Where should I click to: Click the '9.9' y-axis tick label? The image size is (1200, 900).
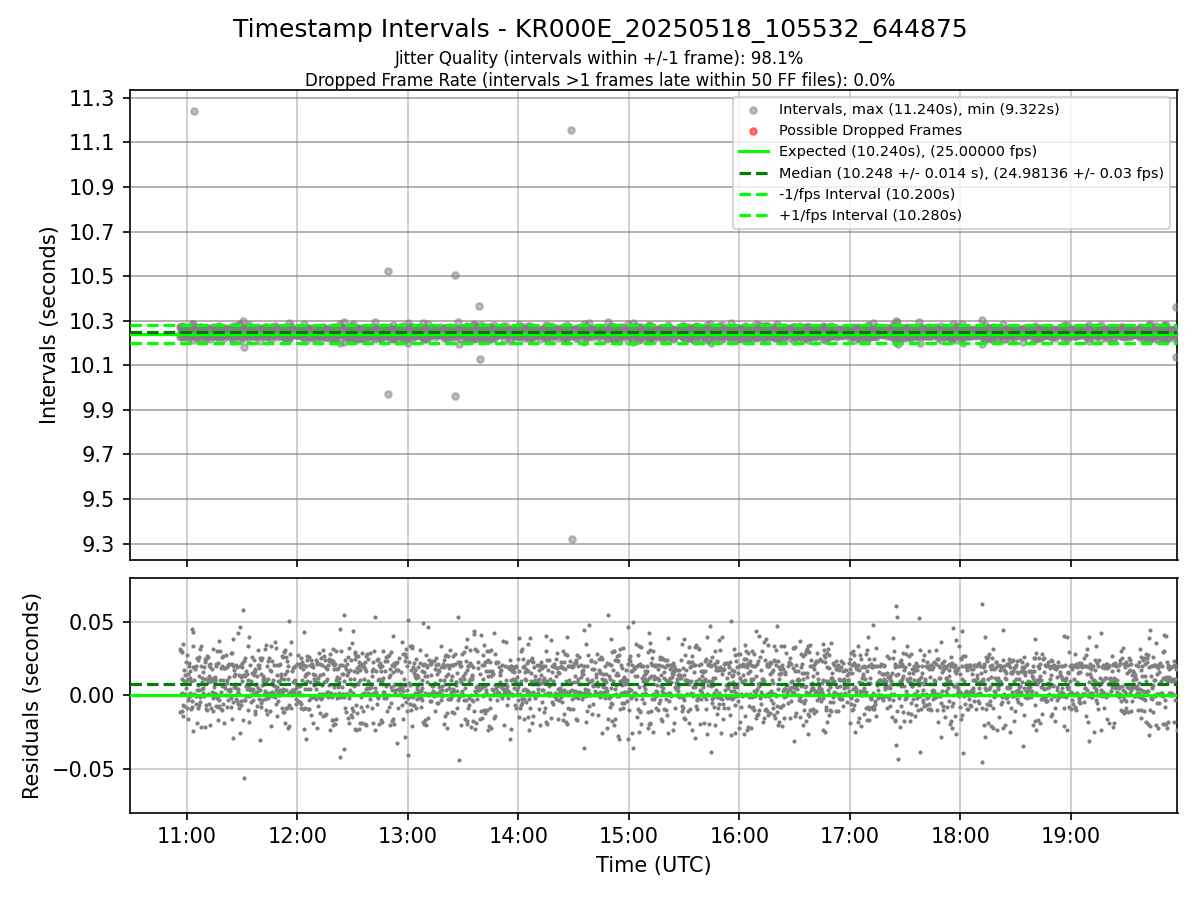[x=100, y=410]
